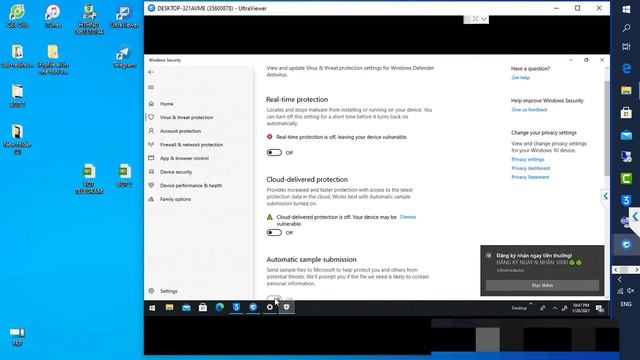The width and height of the screenshot is (640, 360).
Task: Open Microsoft Edge on remote taskbar
Action: click(220, 307)
